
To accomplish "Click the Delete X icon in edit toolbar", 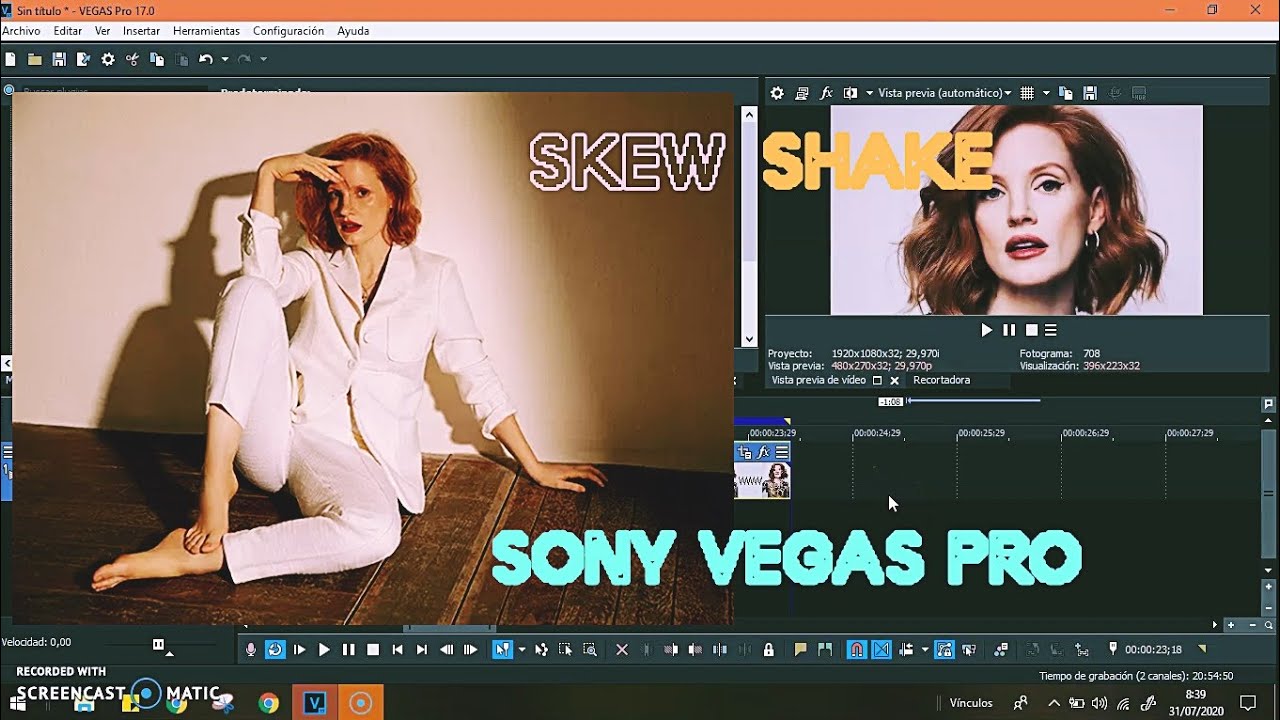I will click(621, 650).
